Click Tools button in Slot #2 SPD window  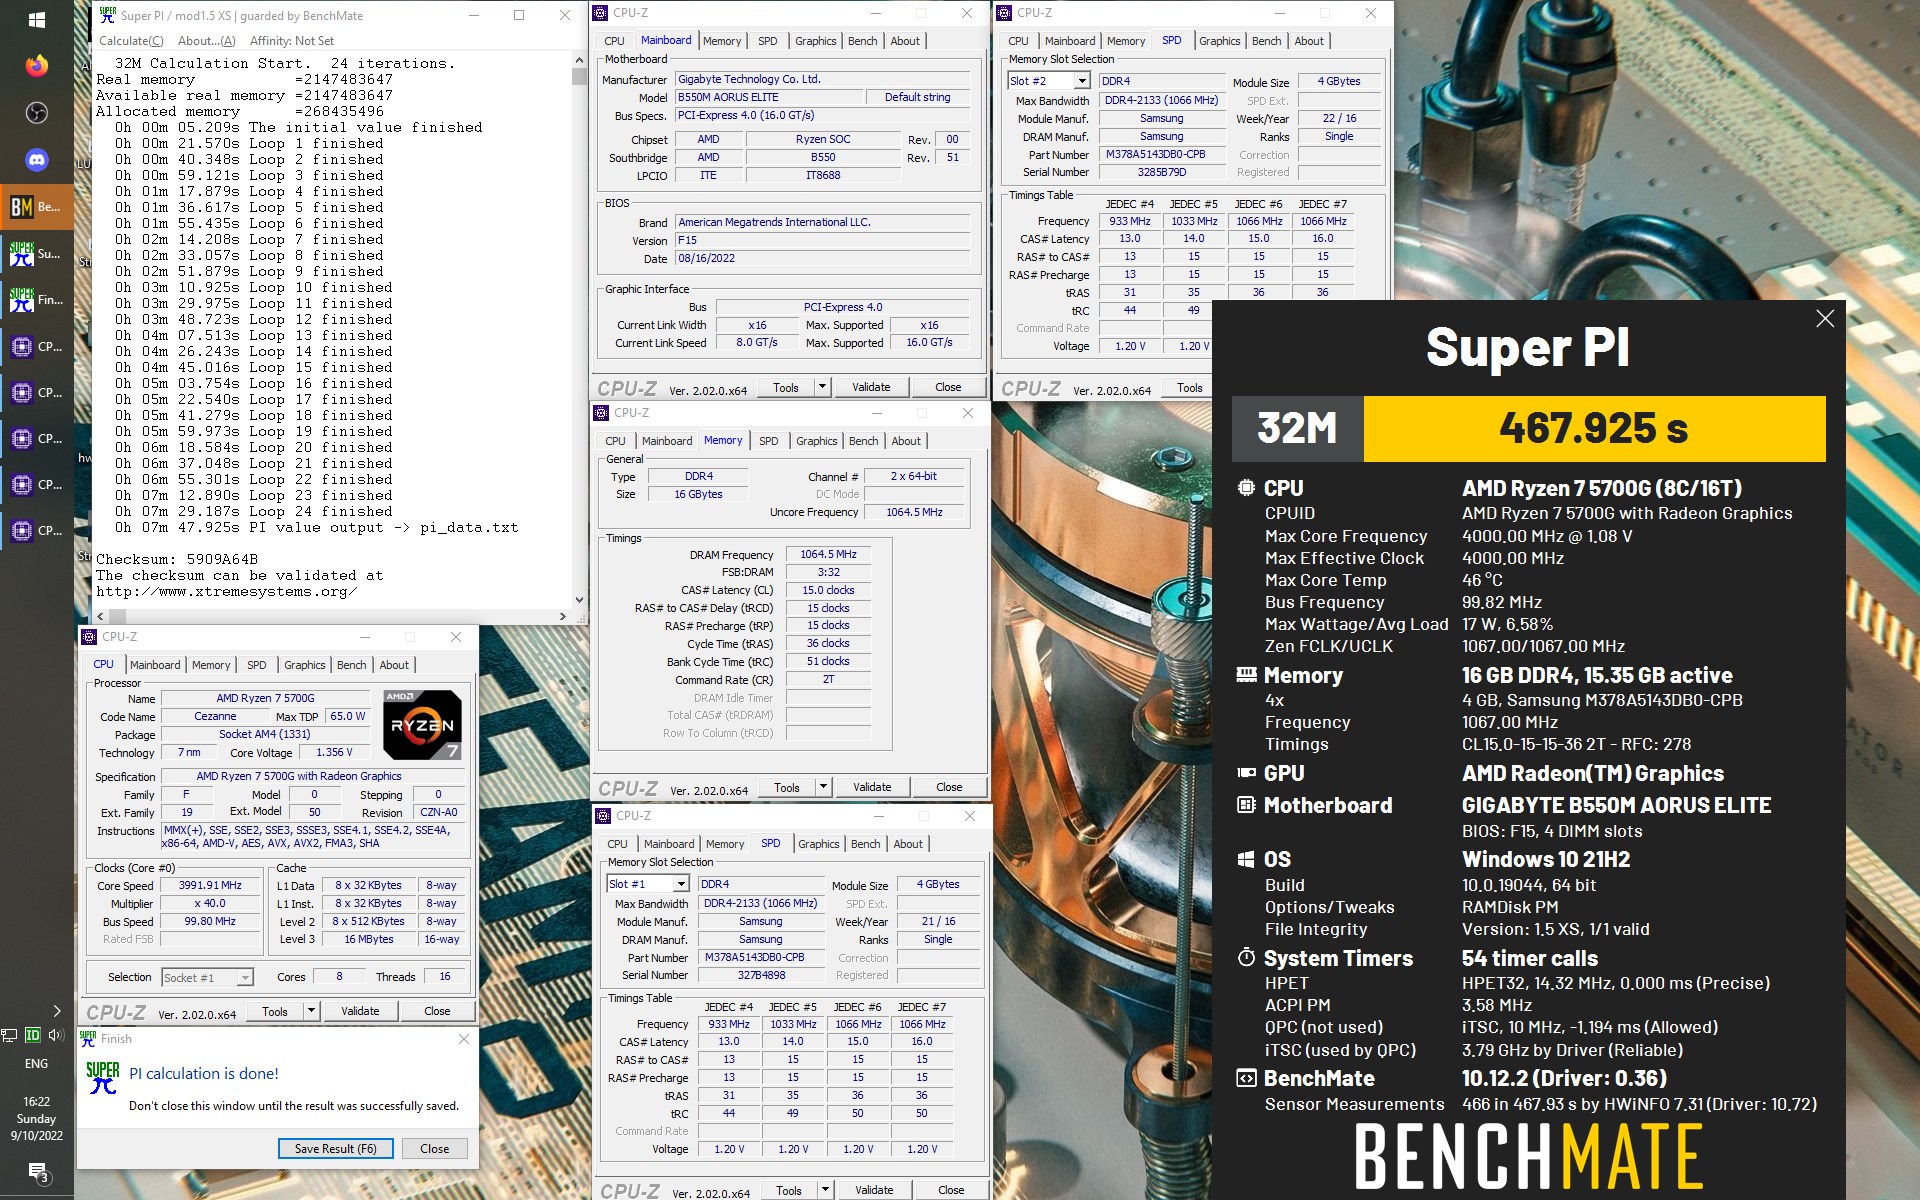click(x=1190, y=388)
